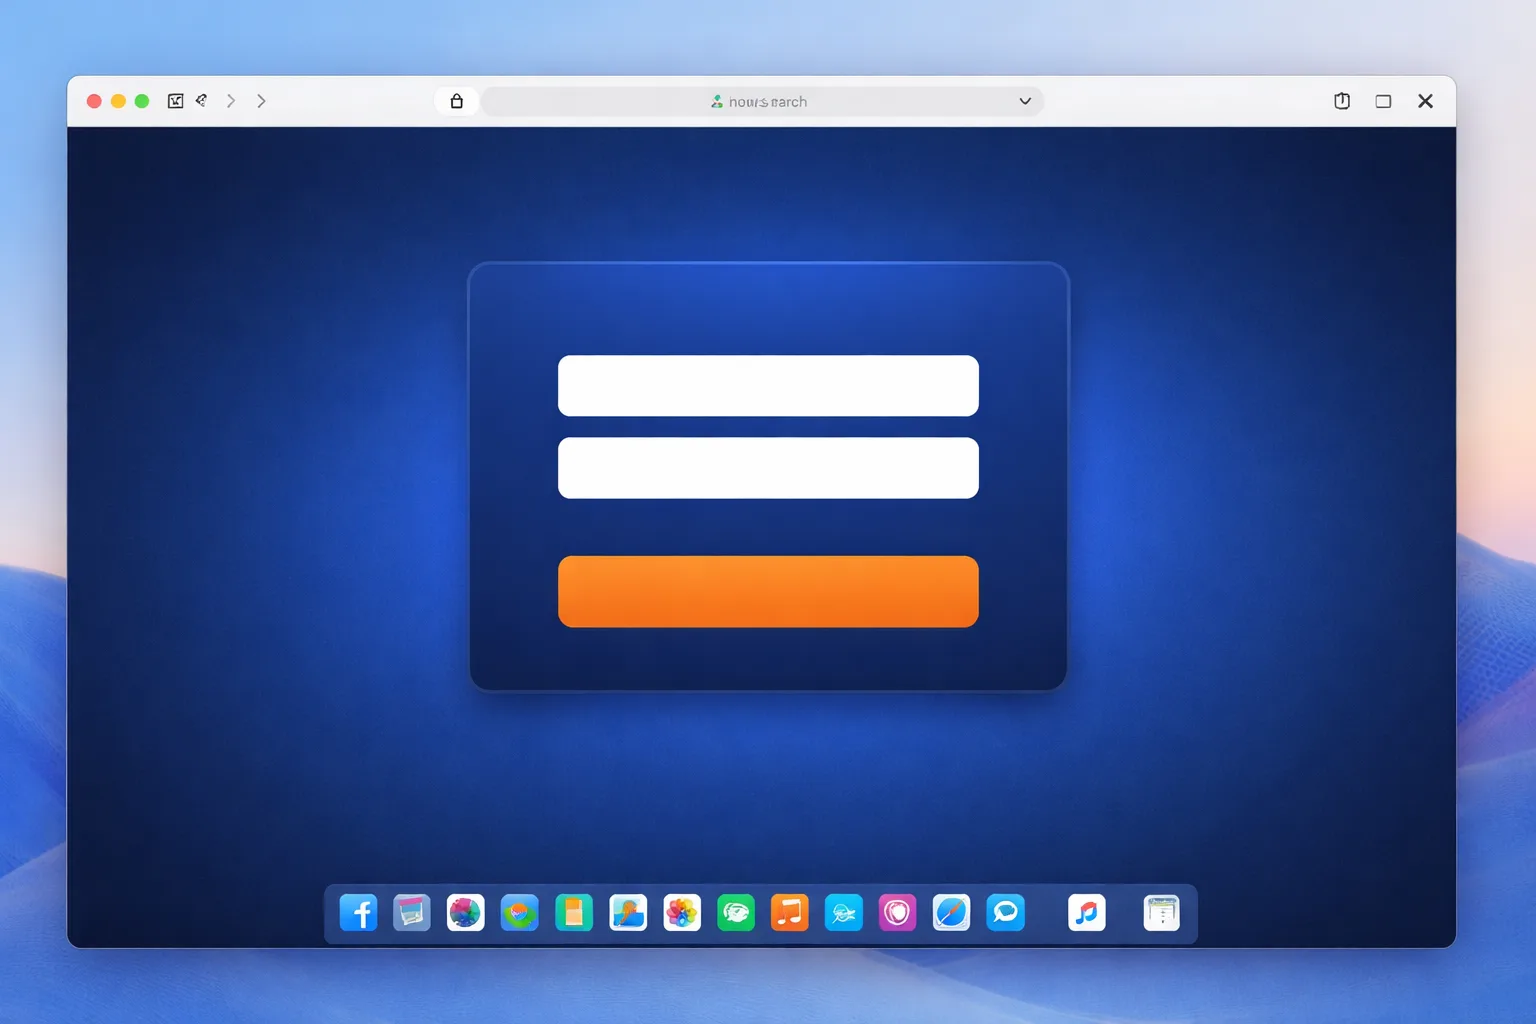Click the orange button in the form
Viewport: 1536px width, 1024px height.
(x=768, y=592)
